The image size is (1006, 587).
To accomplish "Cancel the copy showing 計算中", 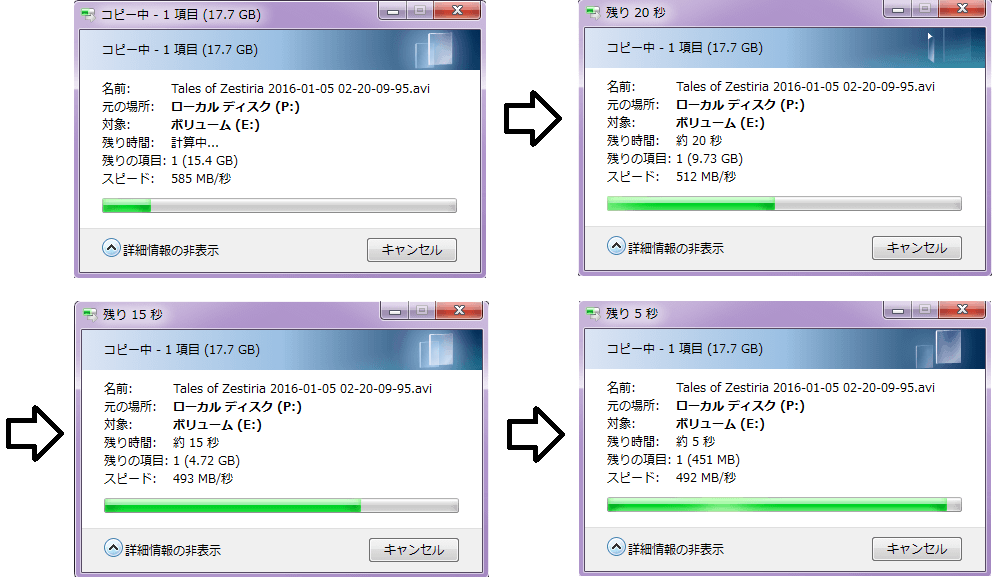I will (412, 250).
